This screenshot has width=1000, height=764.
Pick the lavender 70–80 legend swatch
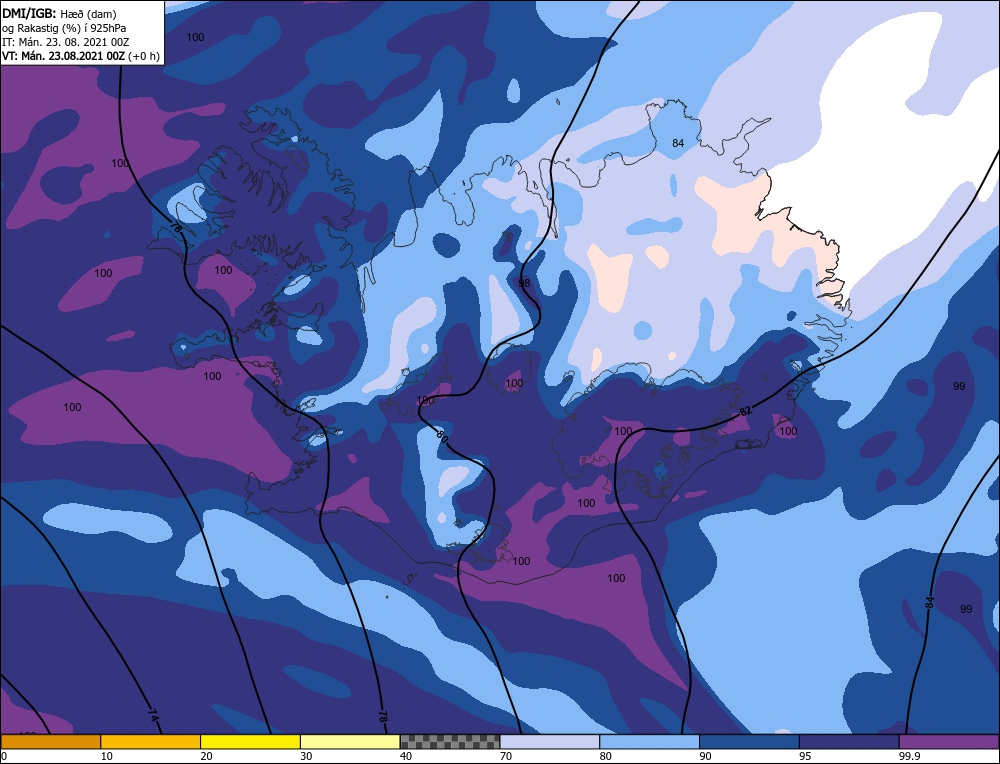[x=550, y=741]
